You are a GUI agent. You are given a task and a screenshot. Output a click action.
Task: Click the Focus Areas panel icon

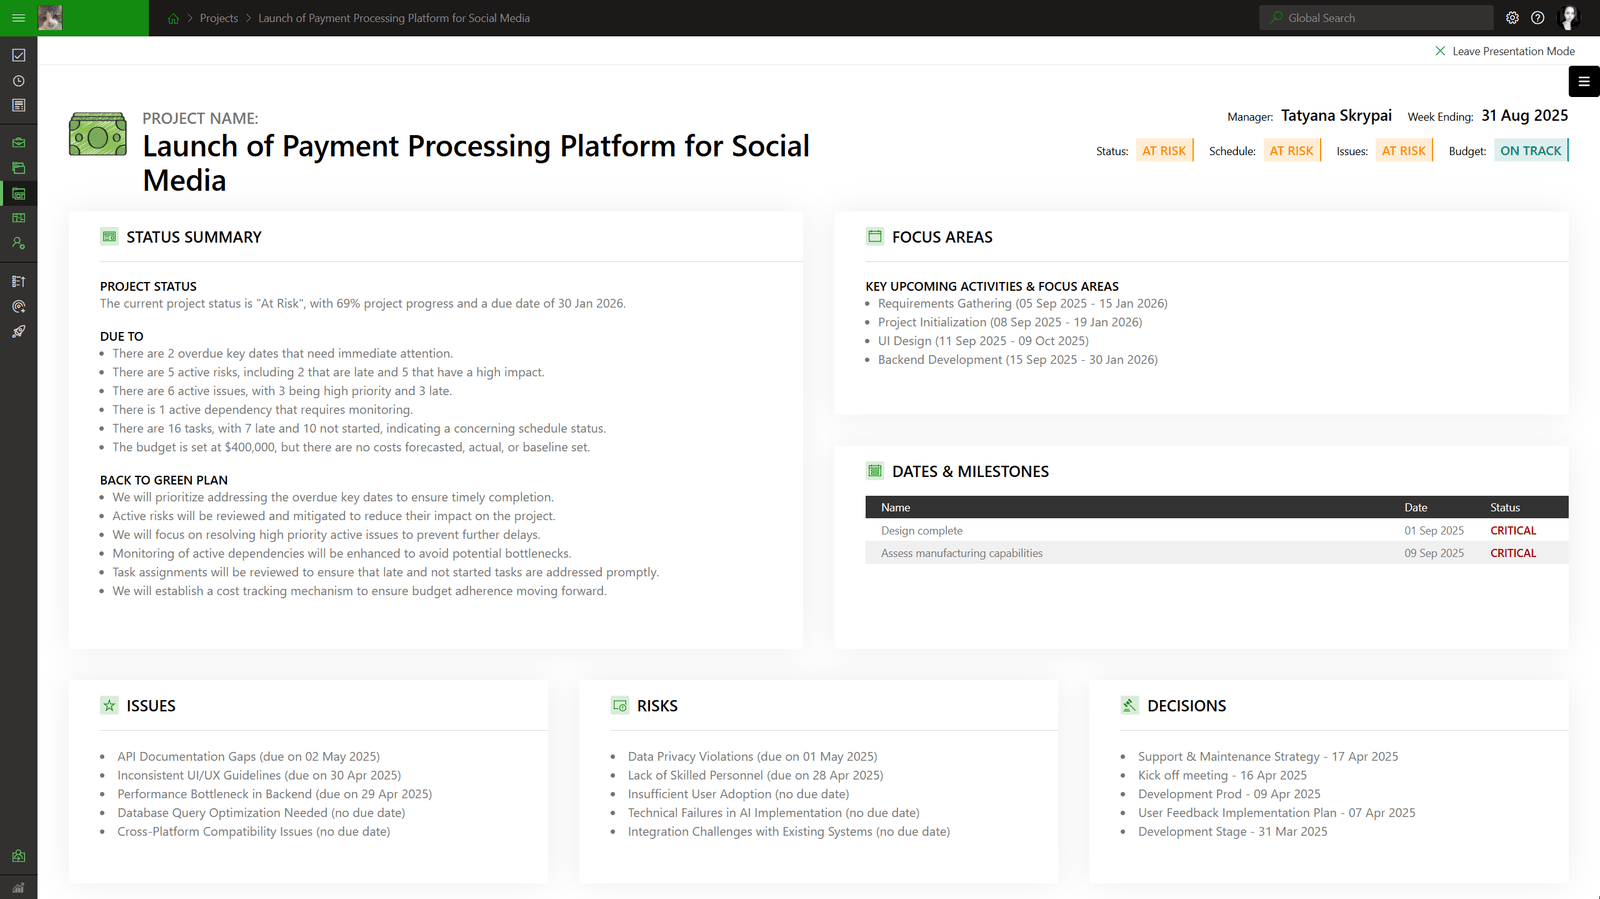coord(875,237)
